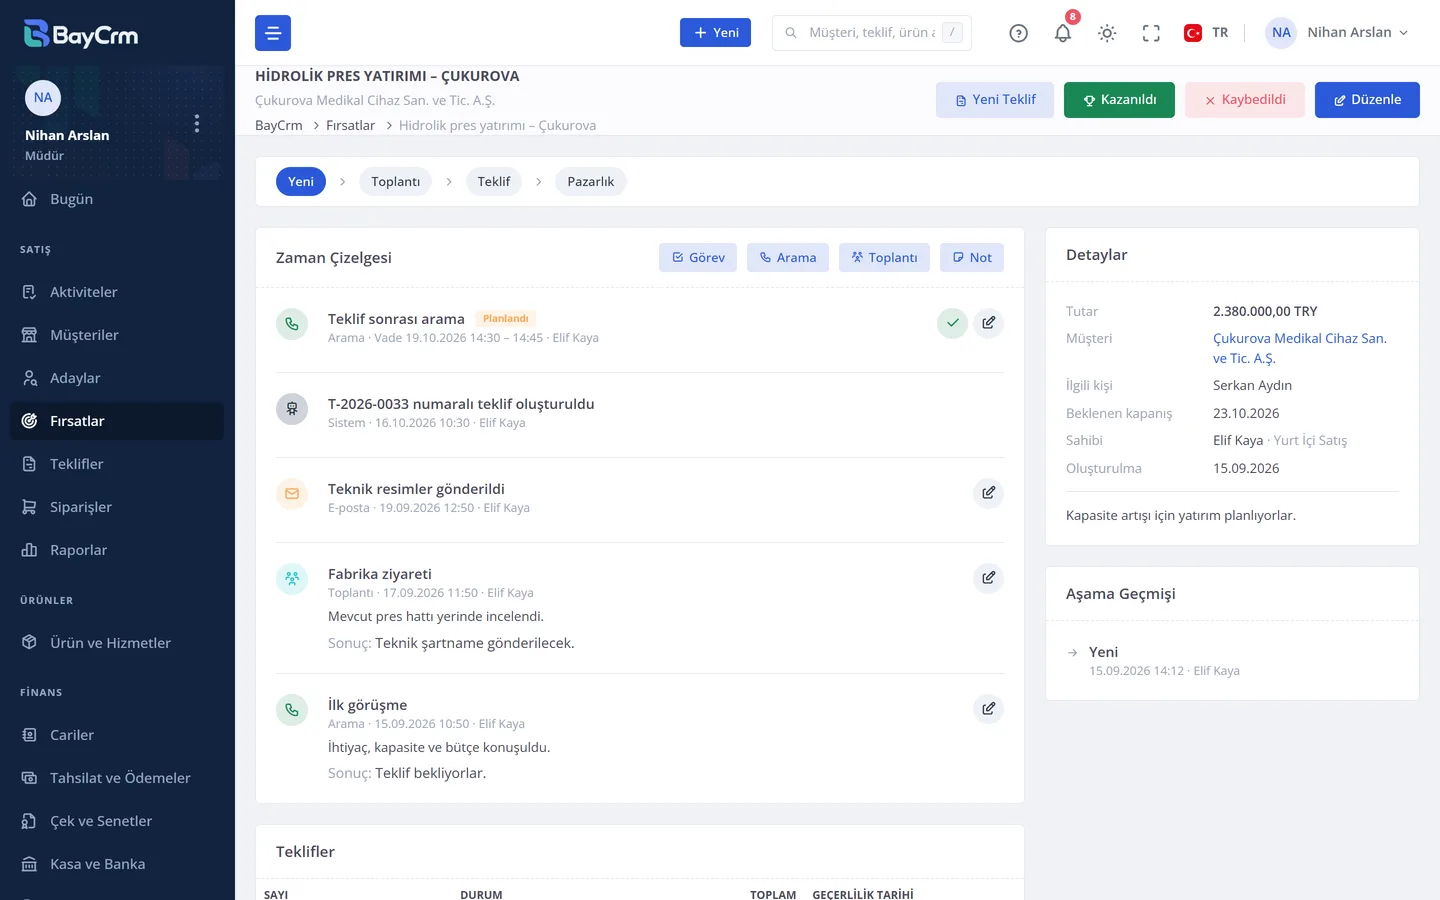
Task: Toggle light/dark theme sun icon
Action: pos(1107,33)
